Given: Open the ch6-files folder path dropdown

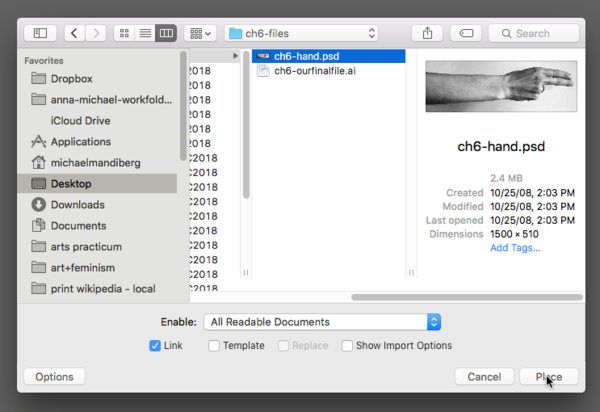Looking at the screenshot, I should (x=302, y=33).
